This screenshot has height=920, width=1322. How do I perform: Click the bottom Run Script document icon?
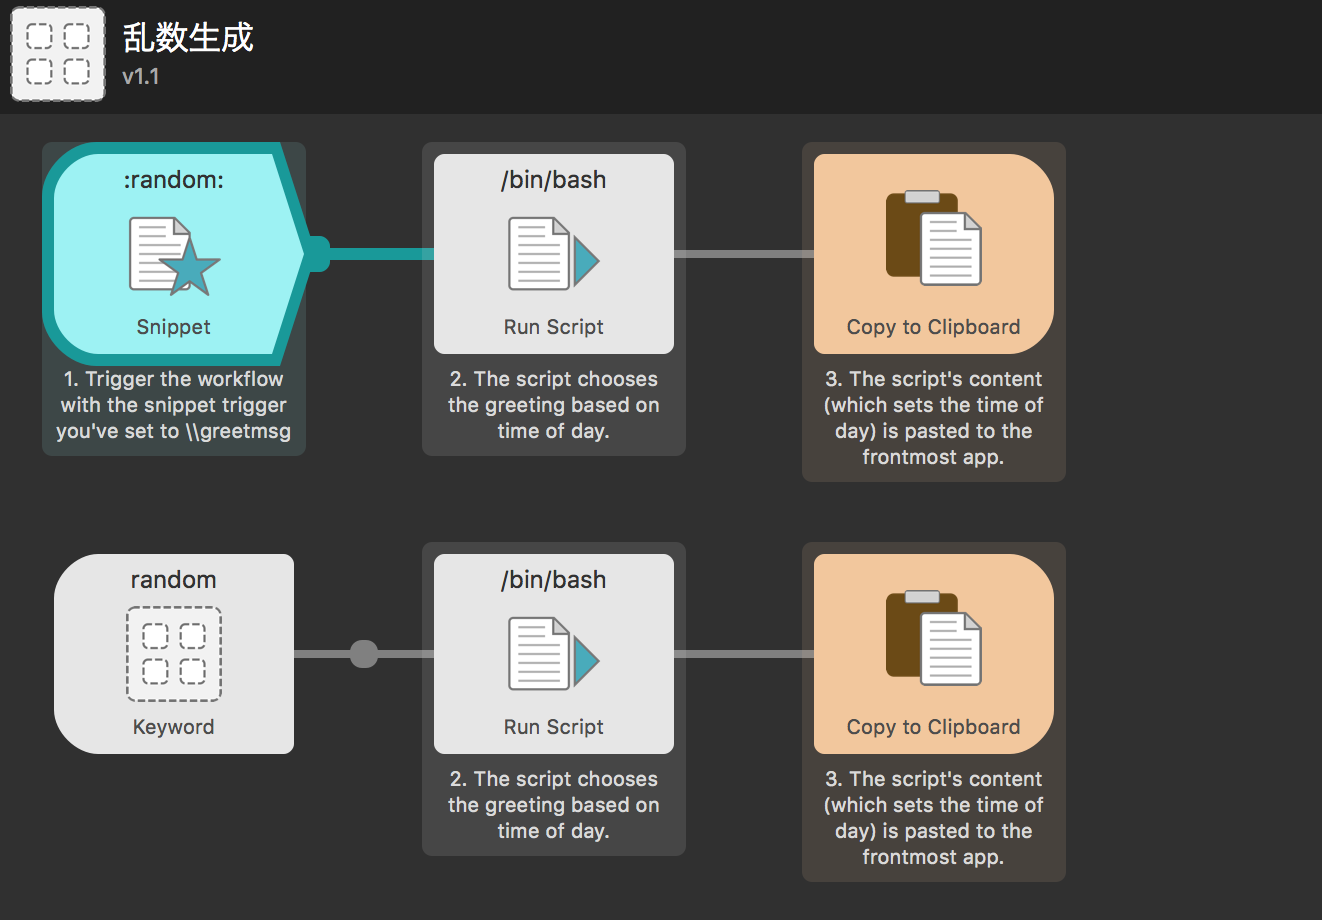(553, 655)
